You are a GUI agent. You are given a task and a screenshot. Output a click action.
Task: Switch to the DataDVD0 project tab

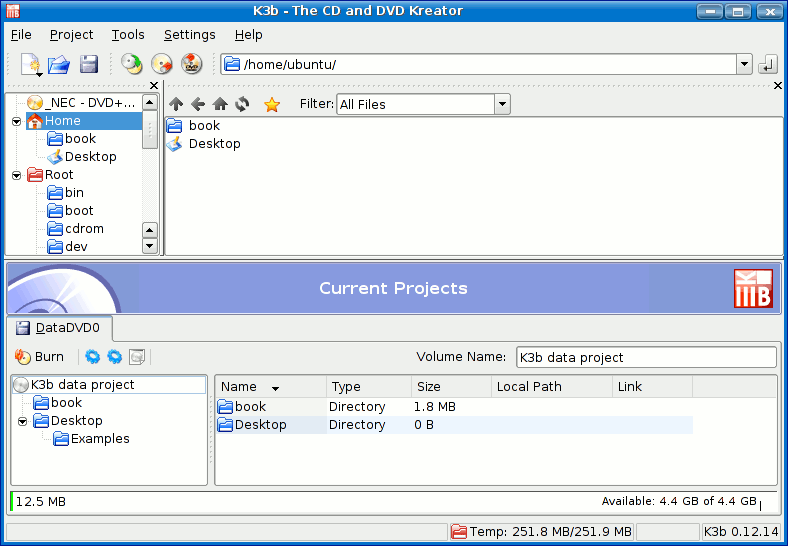[58, 328]
